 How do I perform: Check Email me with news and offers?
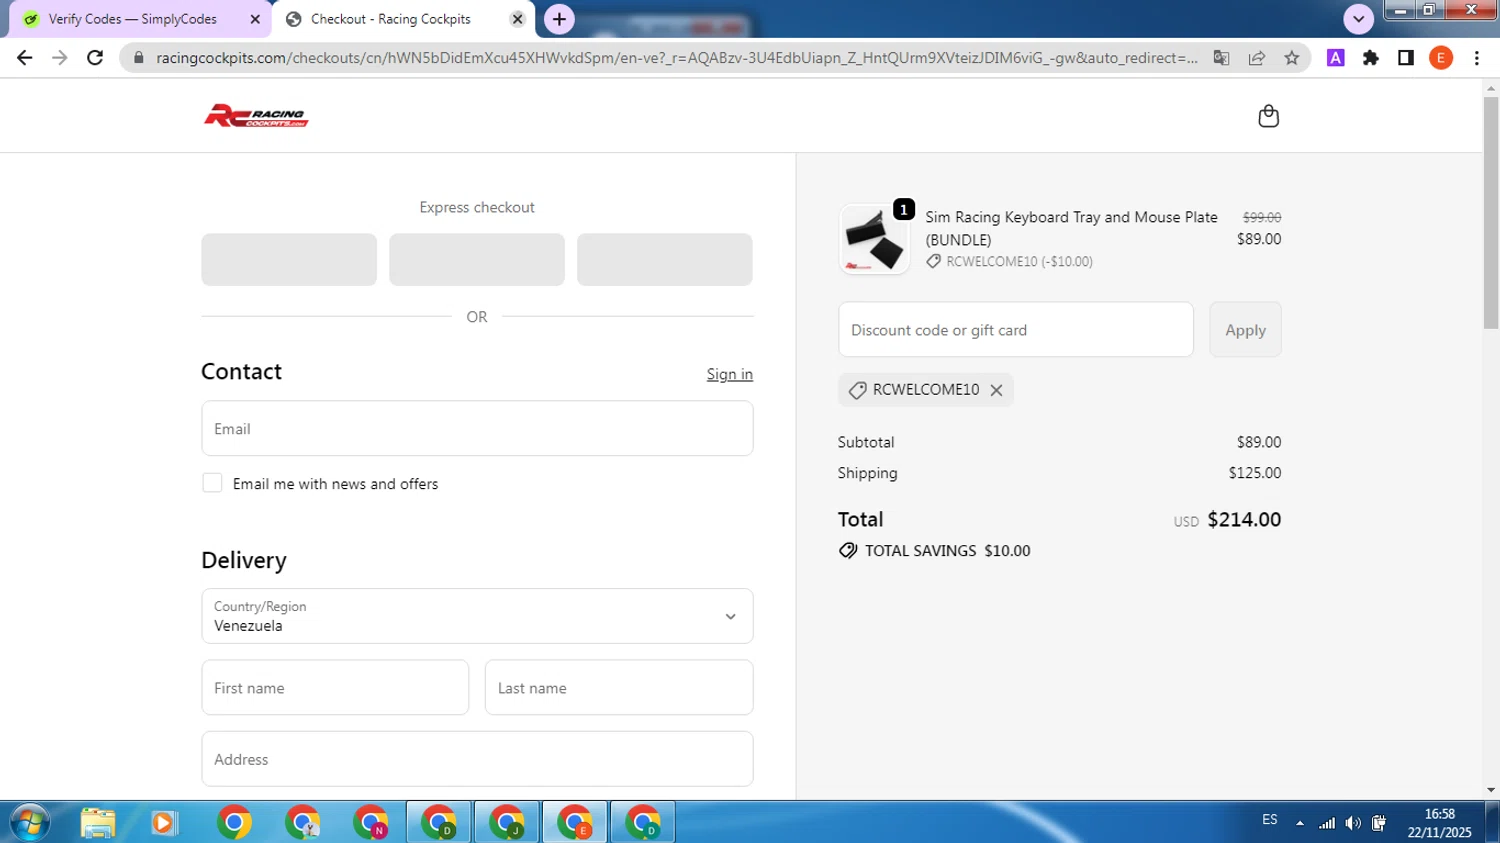click(212, 483)
